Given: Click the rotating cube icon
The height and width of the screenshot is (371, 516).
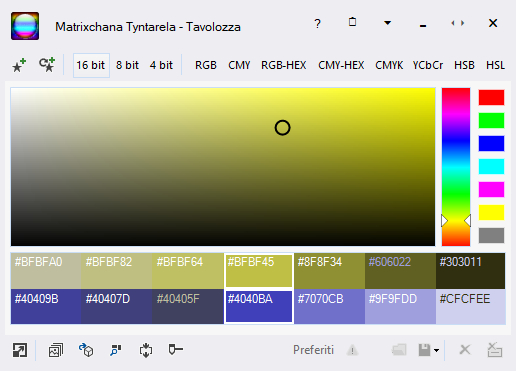Looking at the screenshot, I should tap(86, 350).
